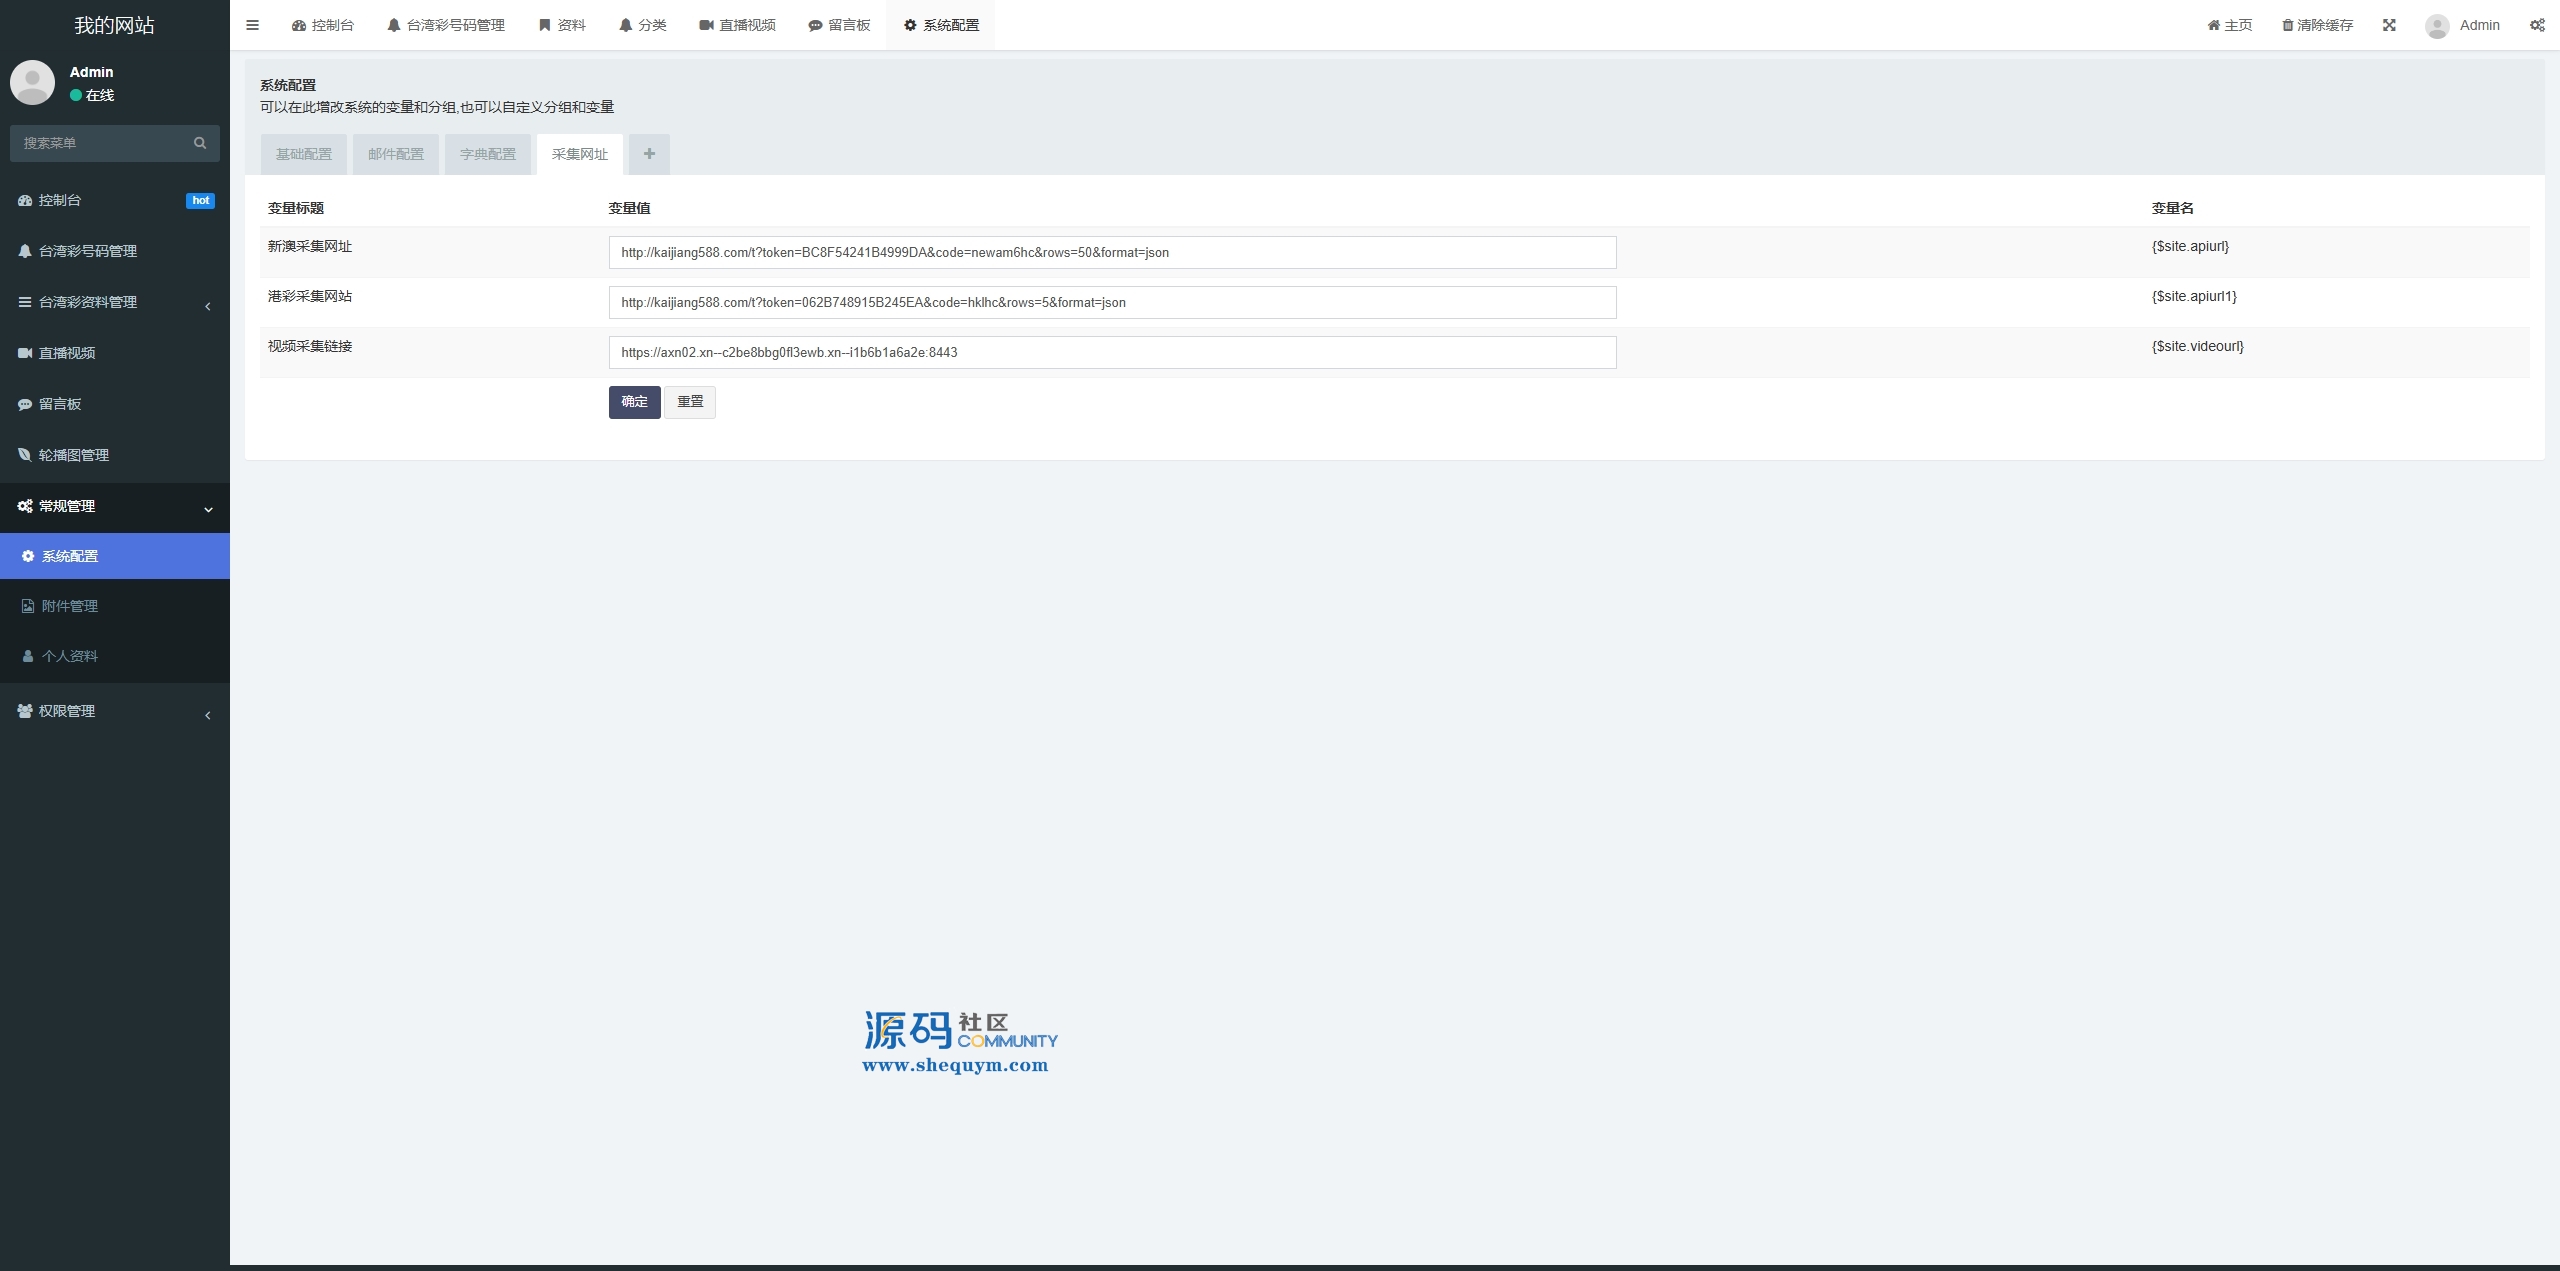The width and height of the screenshot is (2560, 1271).
Task: Collapse the 常规管理 sidebar section
Action: click(x=67, y=506)
